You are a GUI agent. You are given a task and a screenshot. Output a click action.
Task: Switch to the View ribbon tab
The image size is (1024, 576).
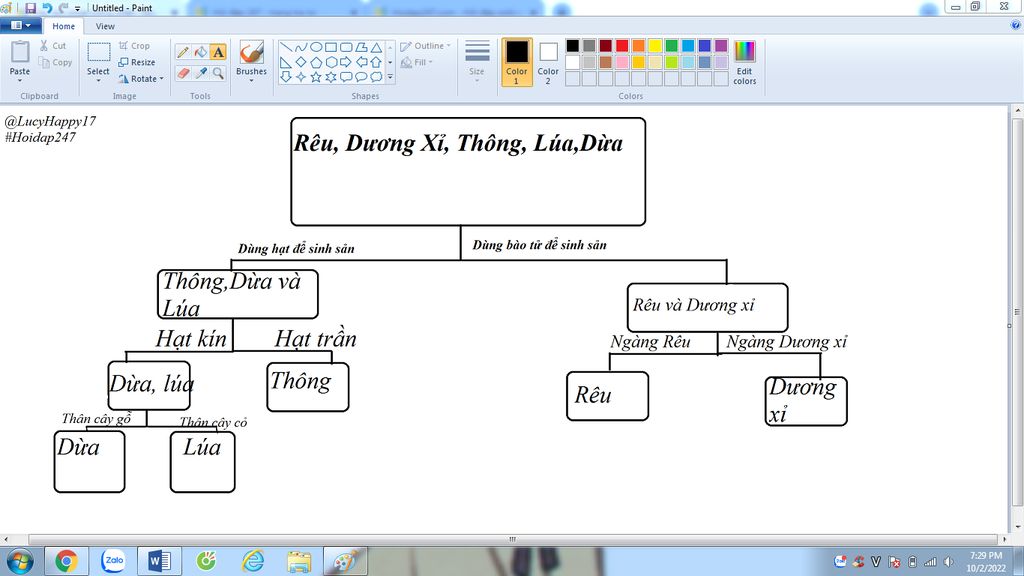(x=105, y=26)
